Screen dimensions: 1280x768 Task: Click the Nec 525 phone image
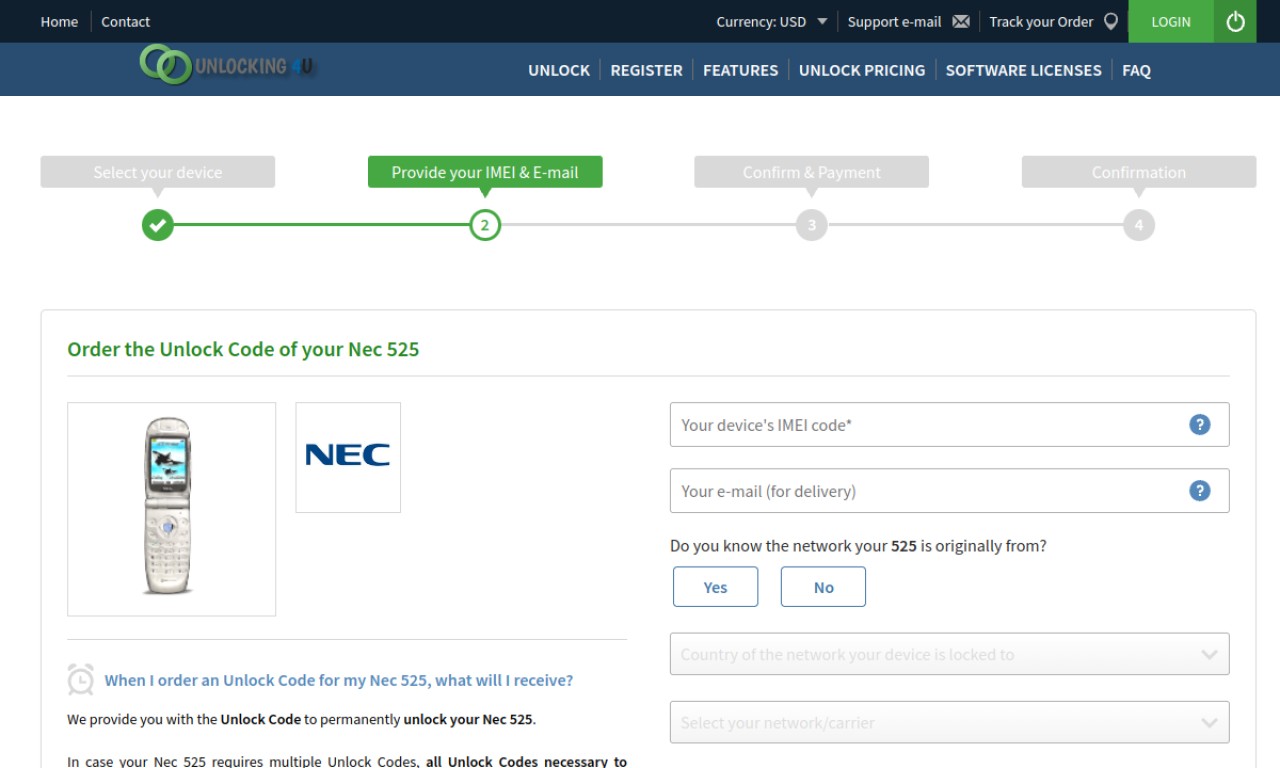tap(171, 509)
